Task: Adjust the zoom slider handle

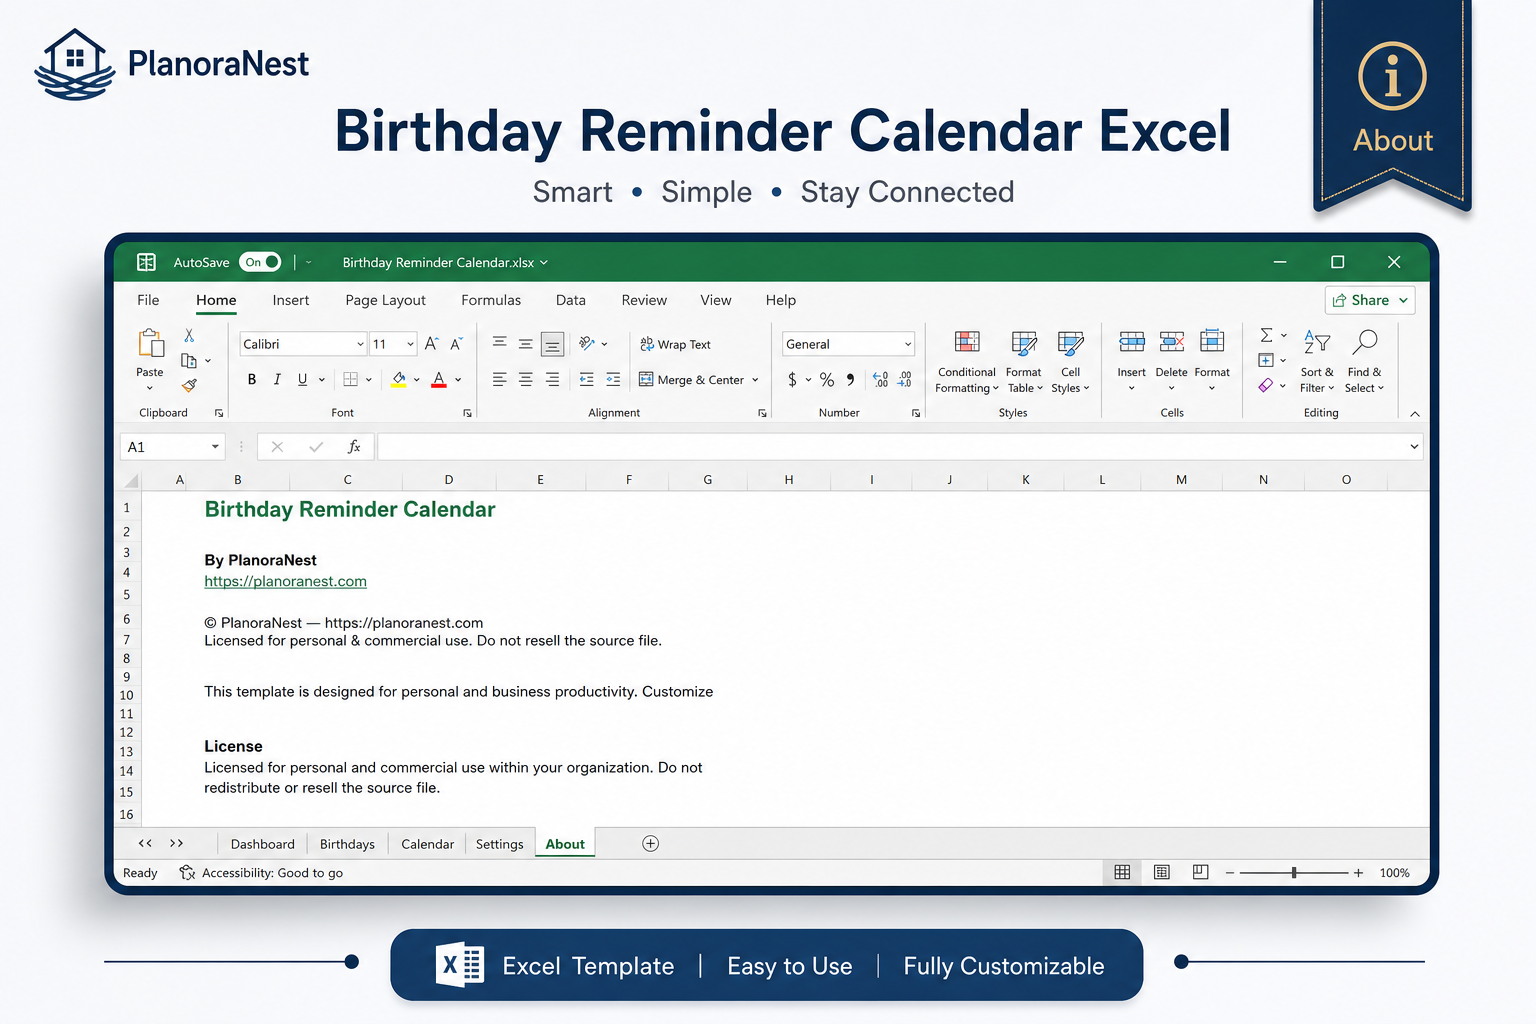Action: (x=1294, y=873)
